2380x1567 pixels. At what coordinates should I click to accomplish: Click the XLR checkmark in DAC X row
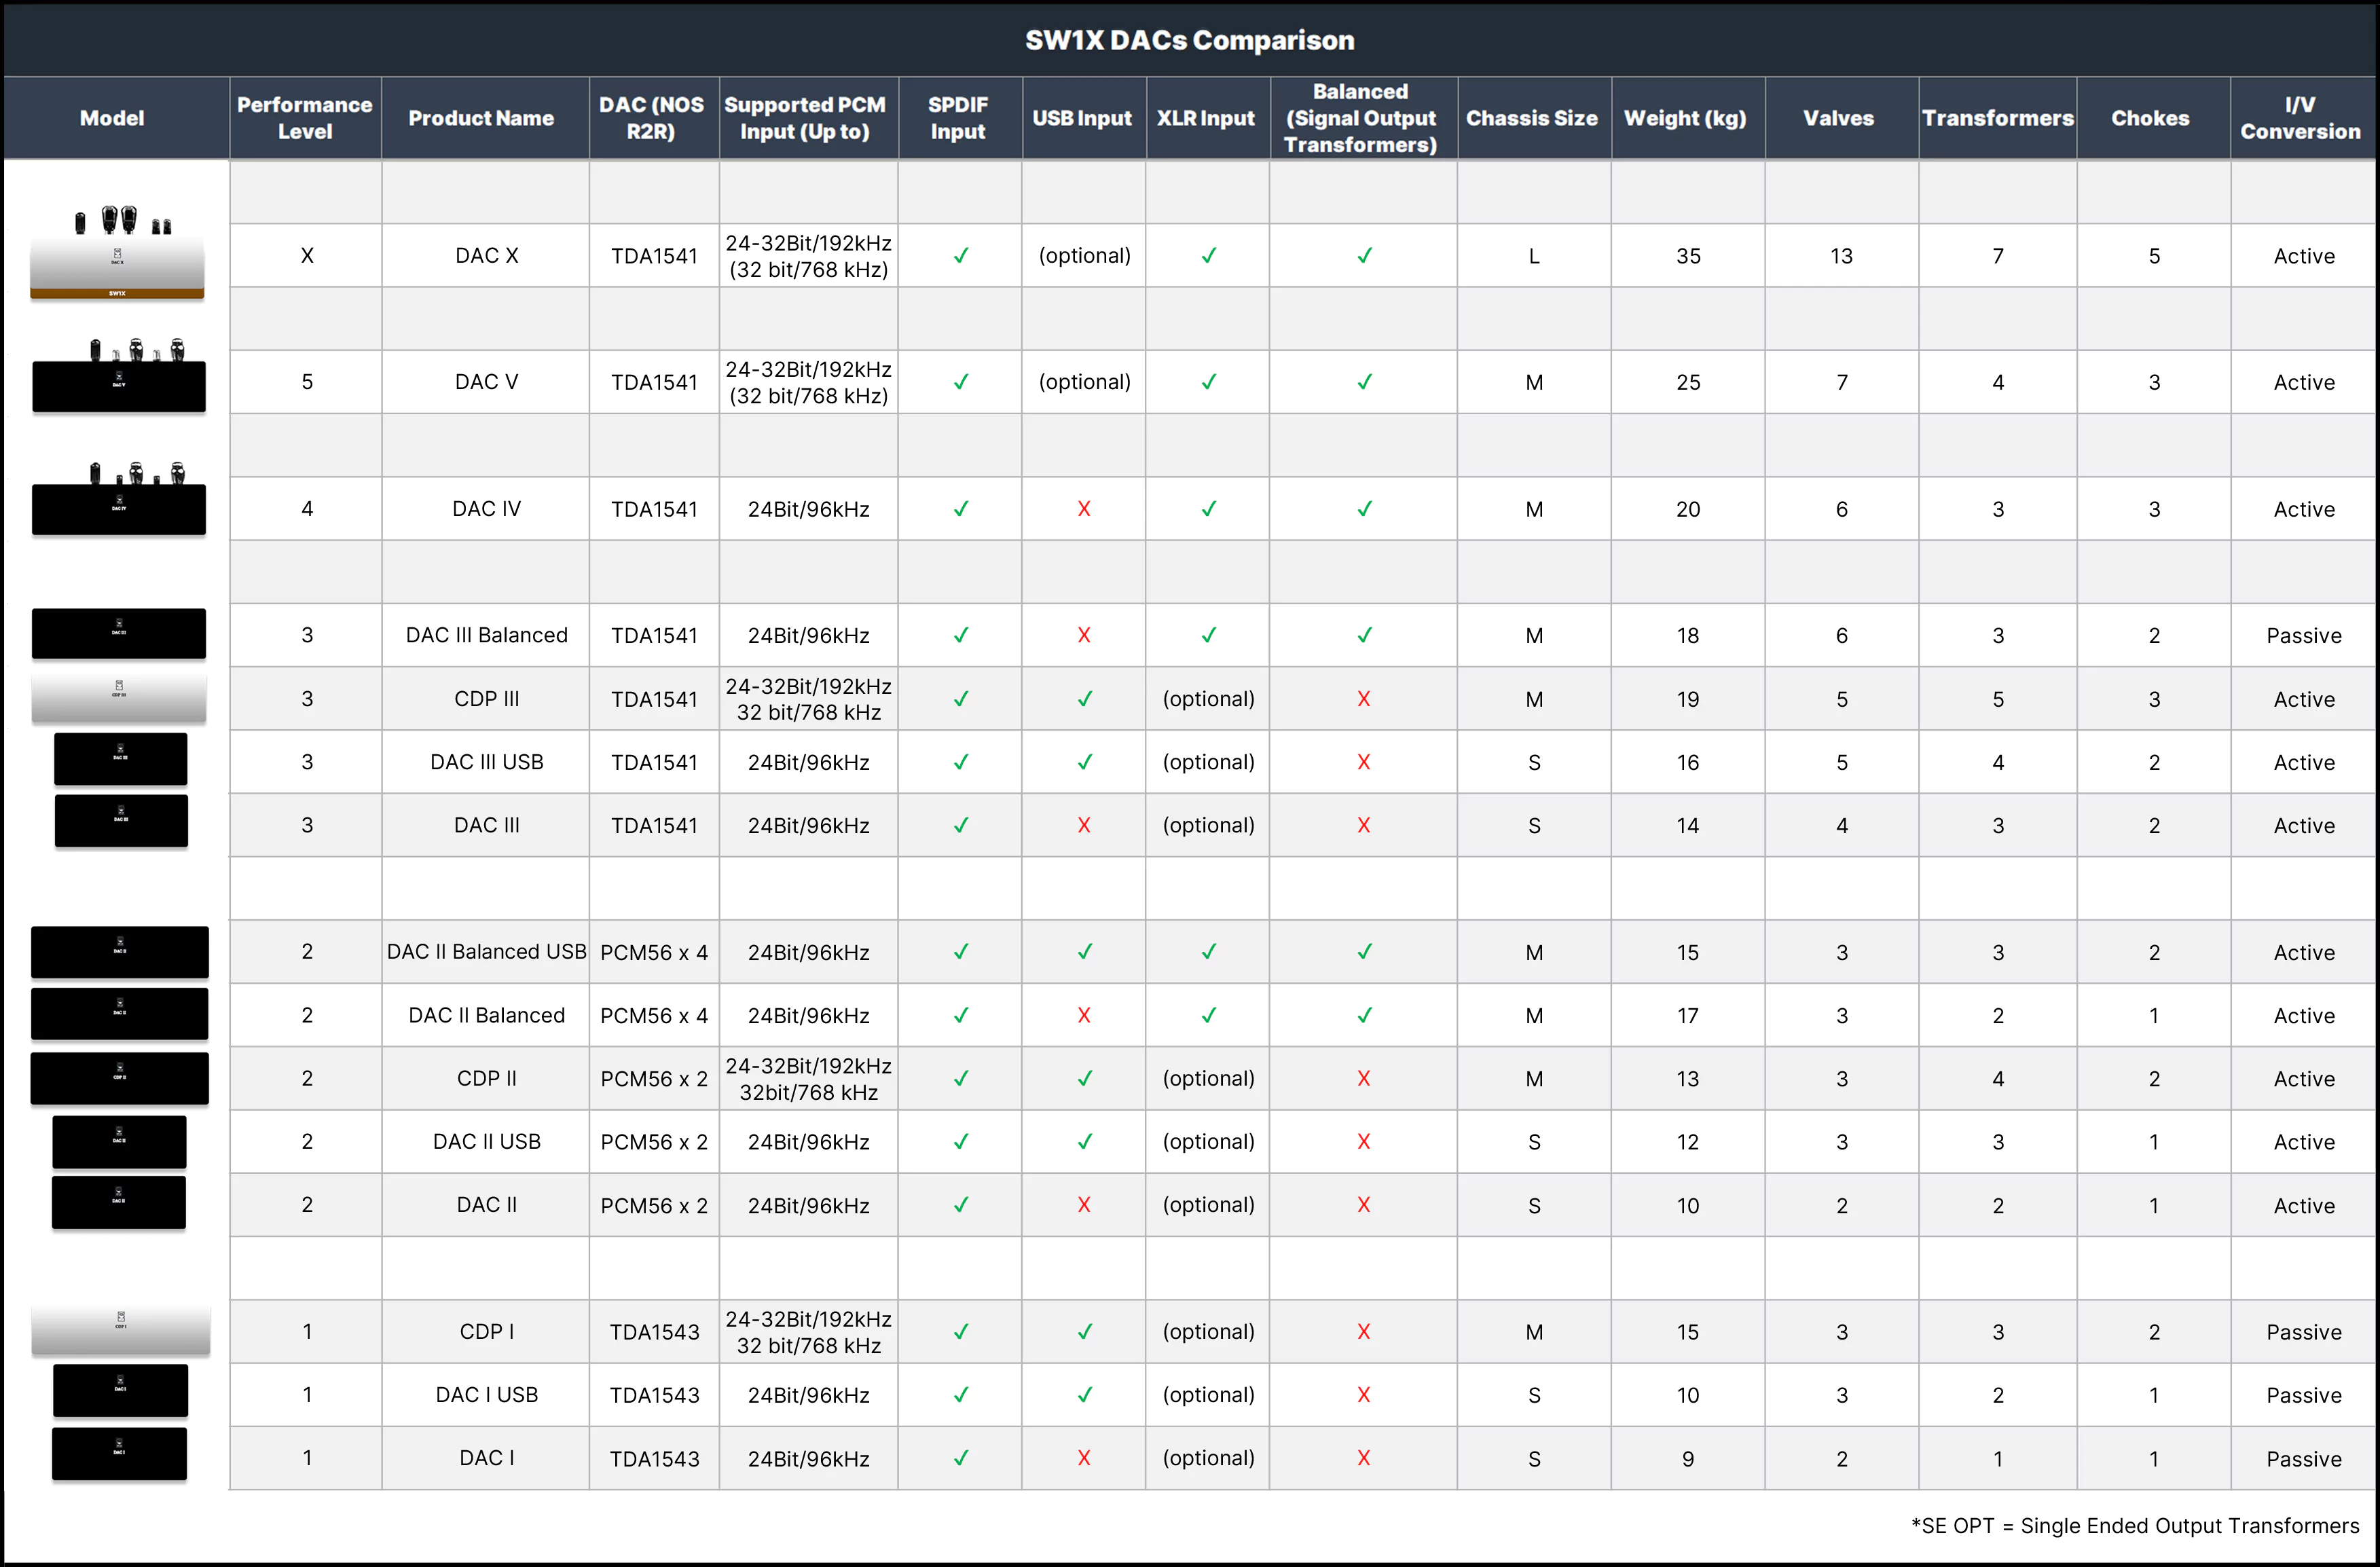pos(1209,256)
